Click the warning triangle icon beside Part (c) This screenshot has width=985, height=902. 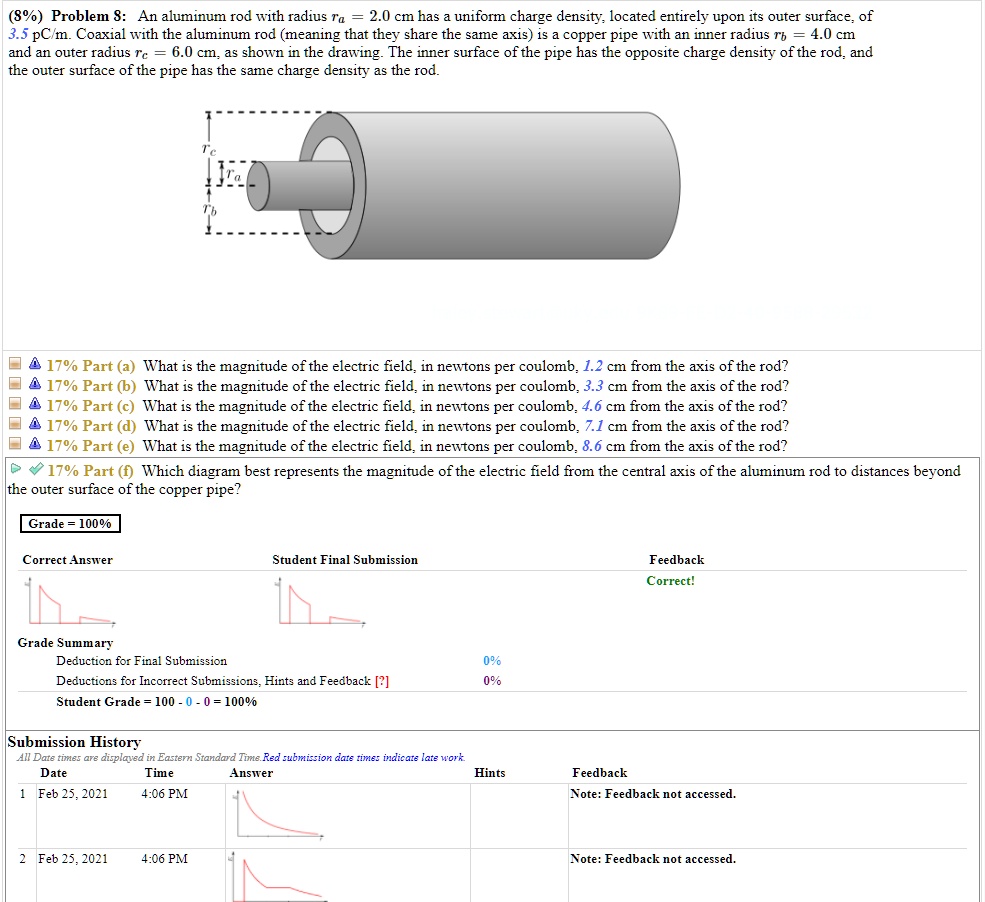(x=34, y=404)
